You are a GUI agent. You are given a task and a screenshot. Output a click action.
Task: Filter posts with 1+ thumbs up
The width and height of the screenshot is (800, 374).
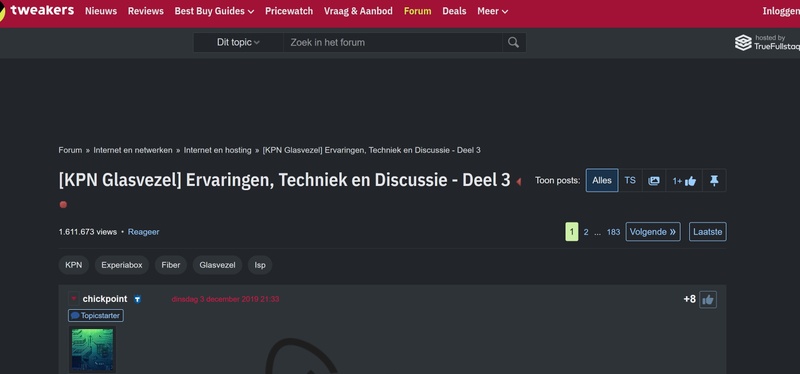click(684, 181)
